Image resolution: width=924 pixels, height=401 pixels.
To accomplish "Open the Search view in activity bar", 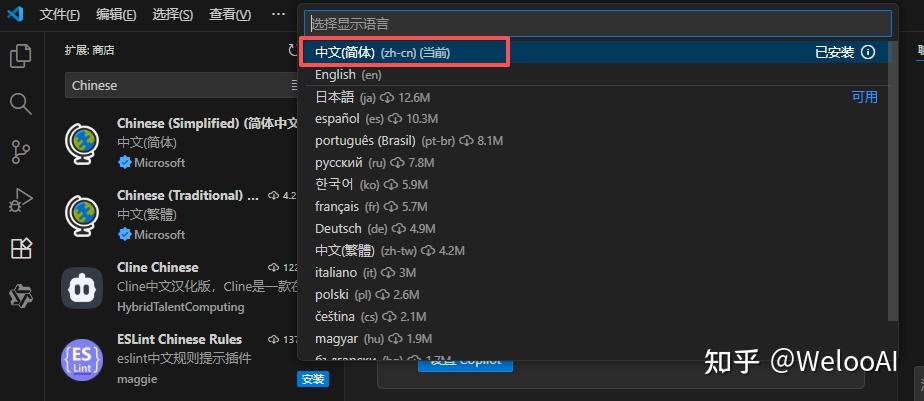I will click(21, 104).
